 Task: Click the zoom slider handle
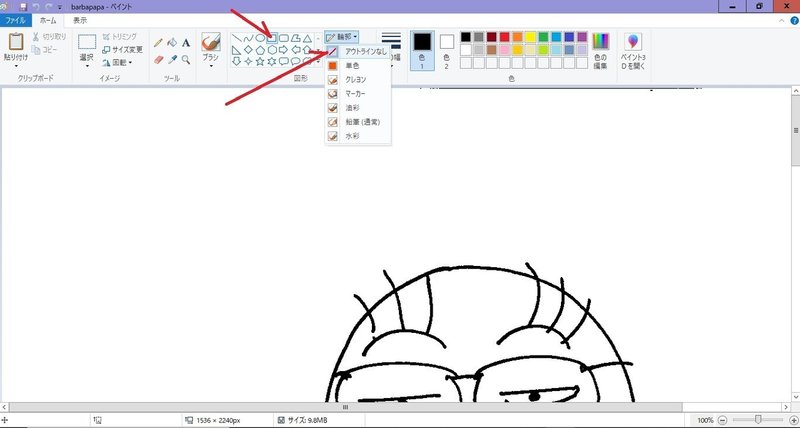tap(758, 420)
